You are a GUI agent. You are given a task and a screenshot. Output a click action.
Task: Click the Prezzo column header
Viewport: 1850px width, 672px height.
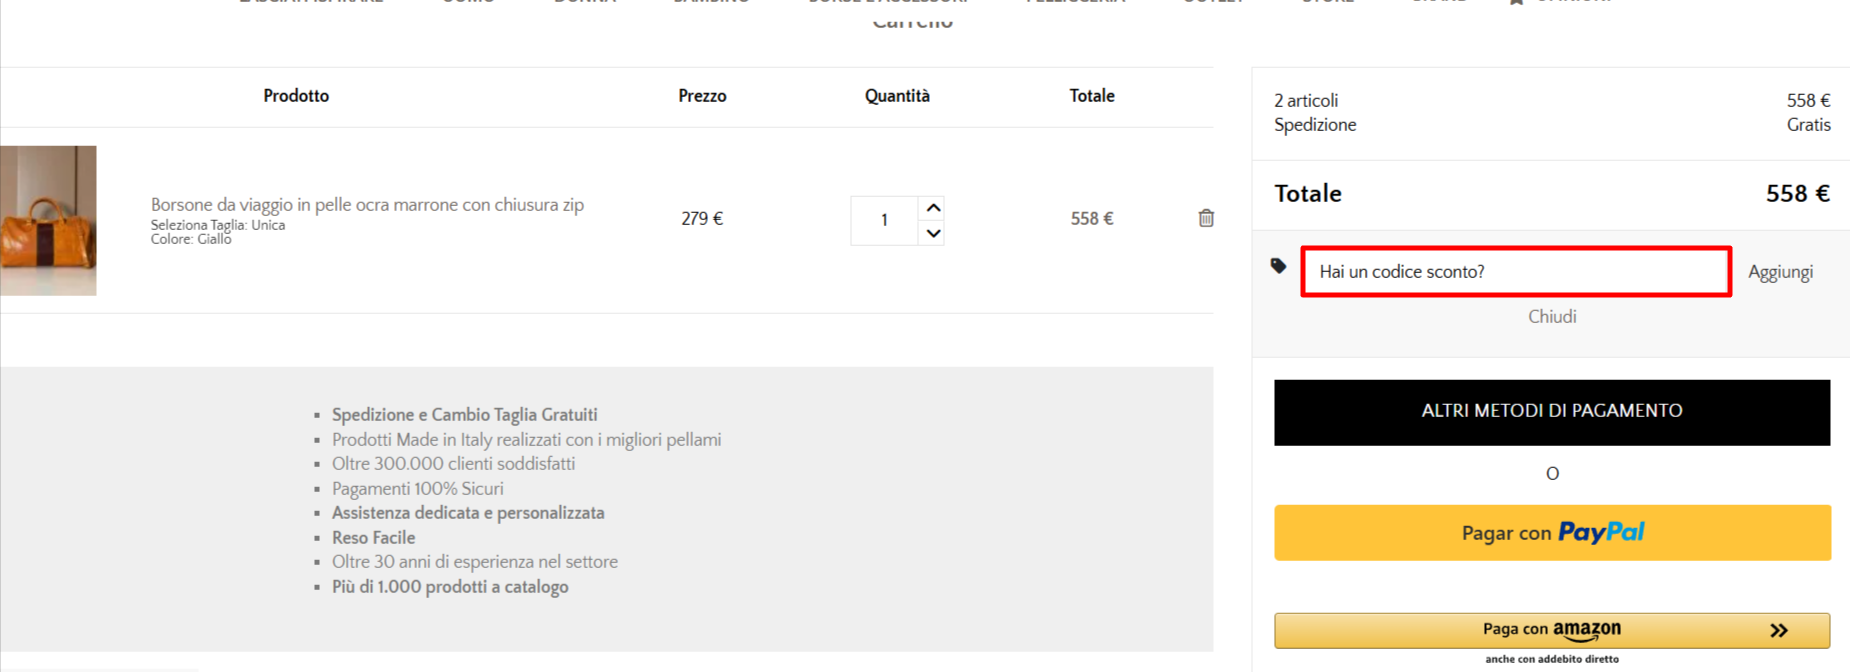pyautogui.click(x=702, y=96)
